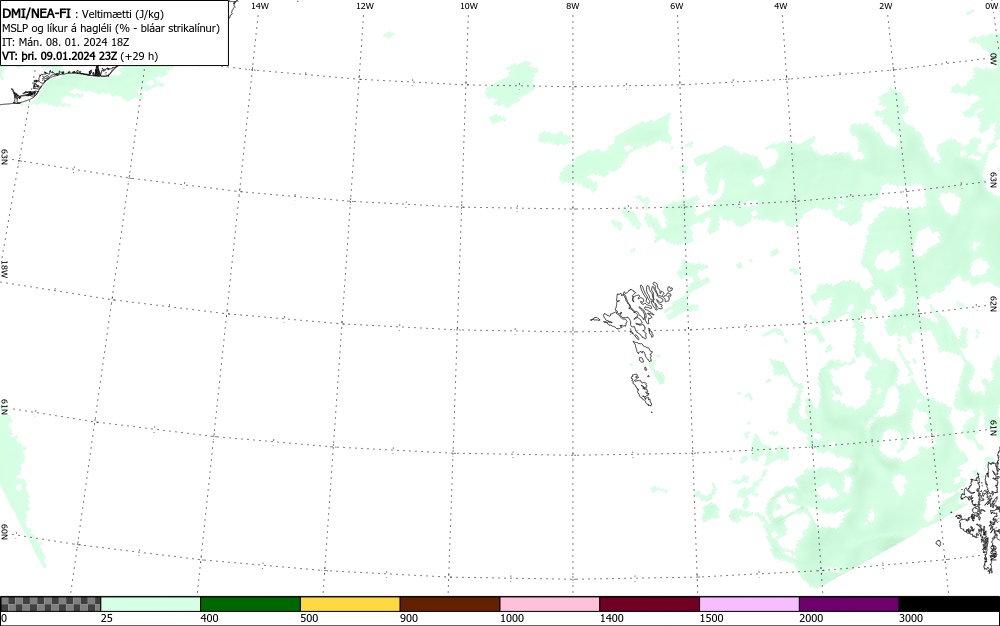Click the brown 900–1000 legend swatch
Image resolution: width=1000 pixels, height=626 pixels.
450,604
